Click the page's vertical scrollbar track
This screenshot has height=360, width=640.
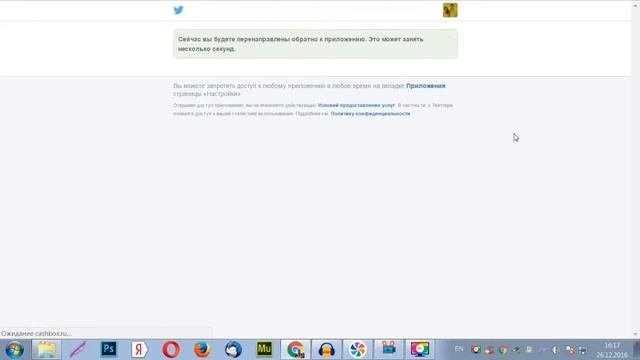pos(635,171)
